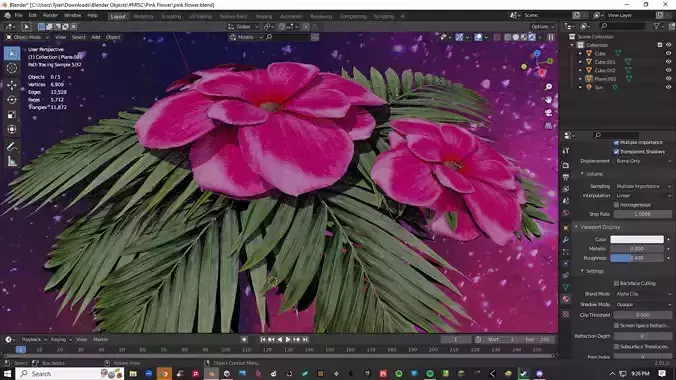
Task: Open the Sampling Multiple Importance dropdown
Action: click(x=643, y=186)
